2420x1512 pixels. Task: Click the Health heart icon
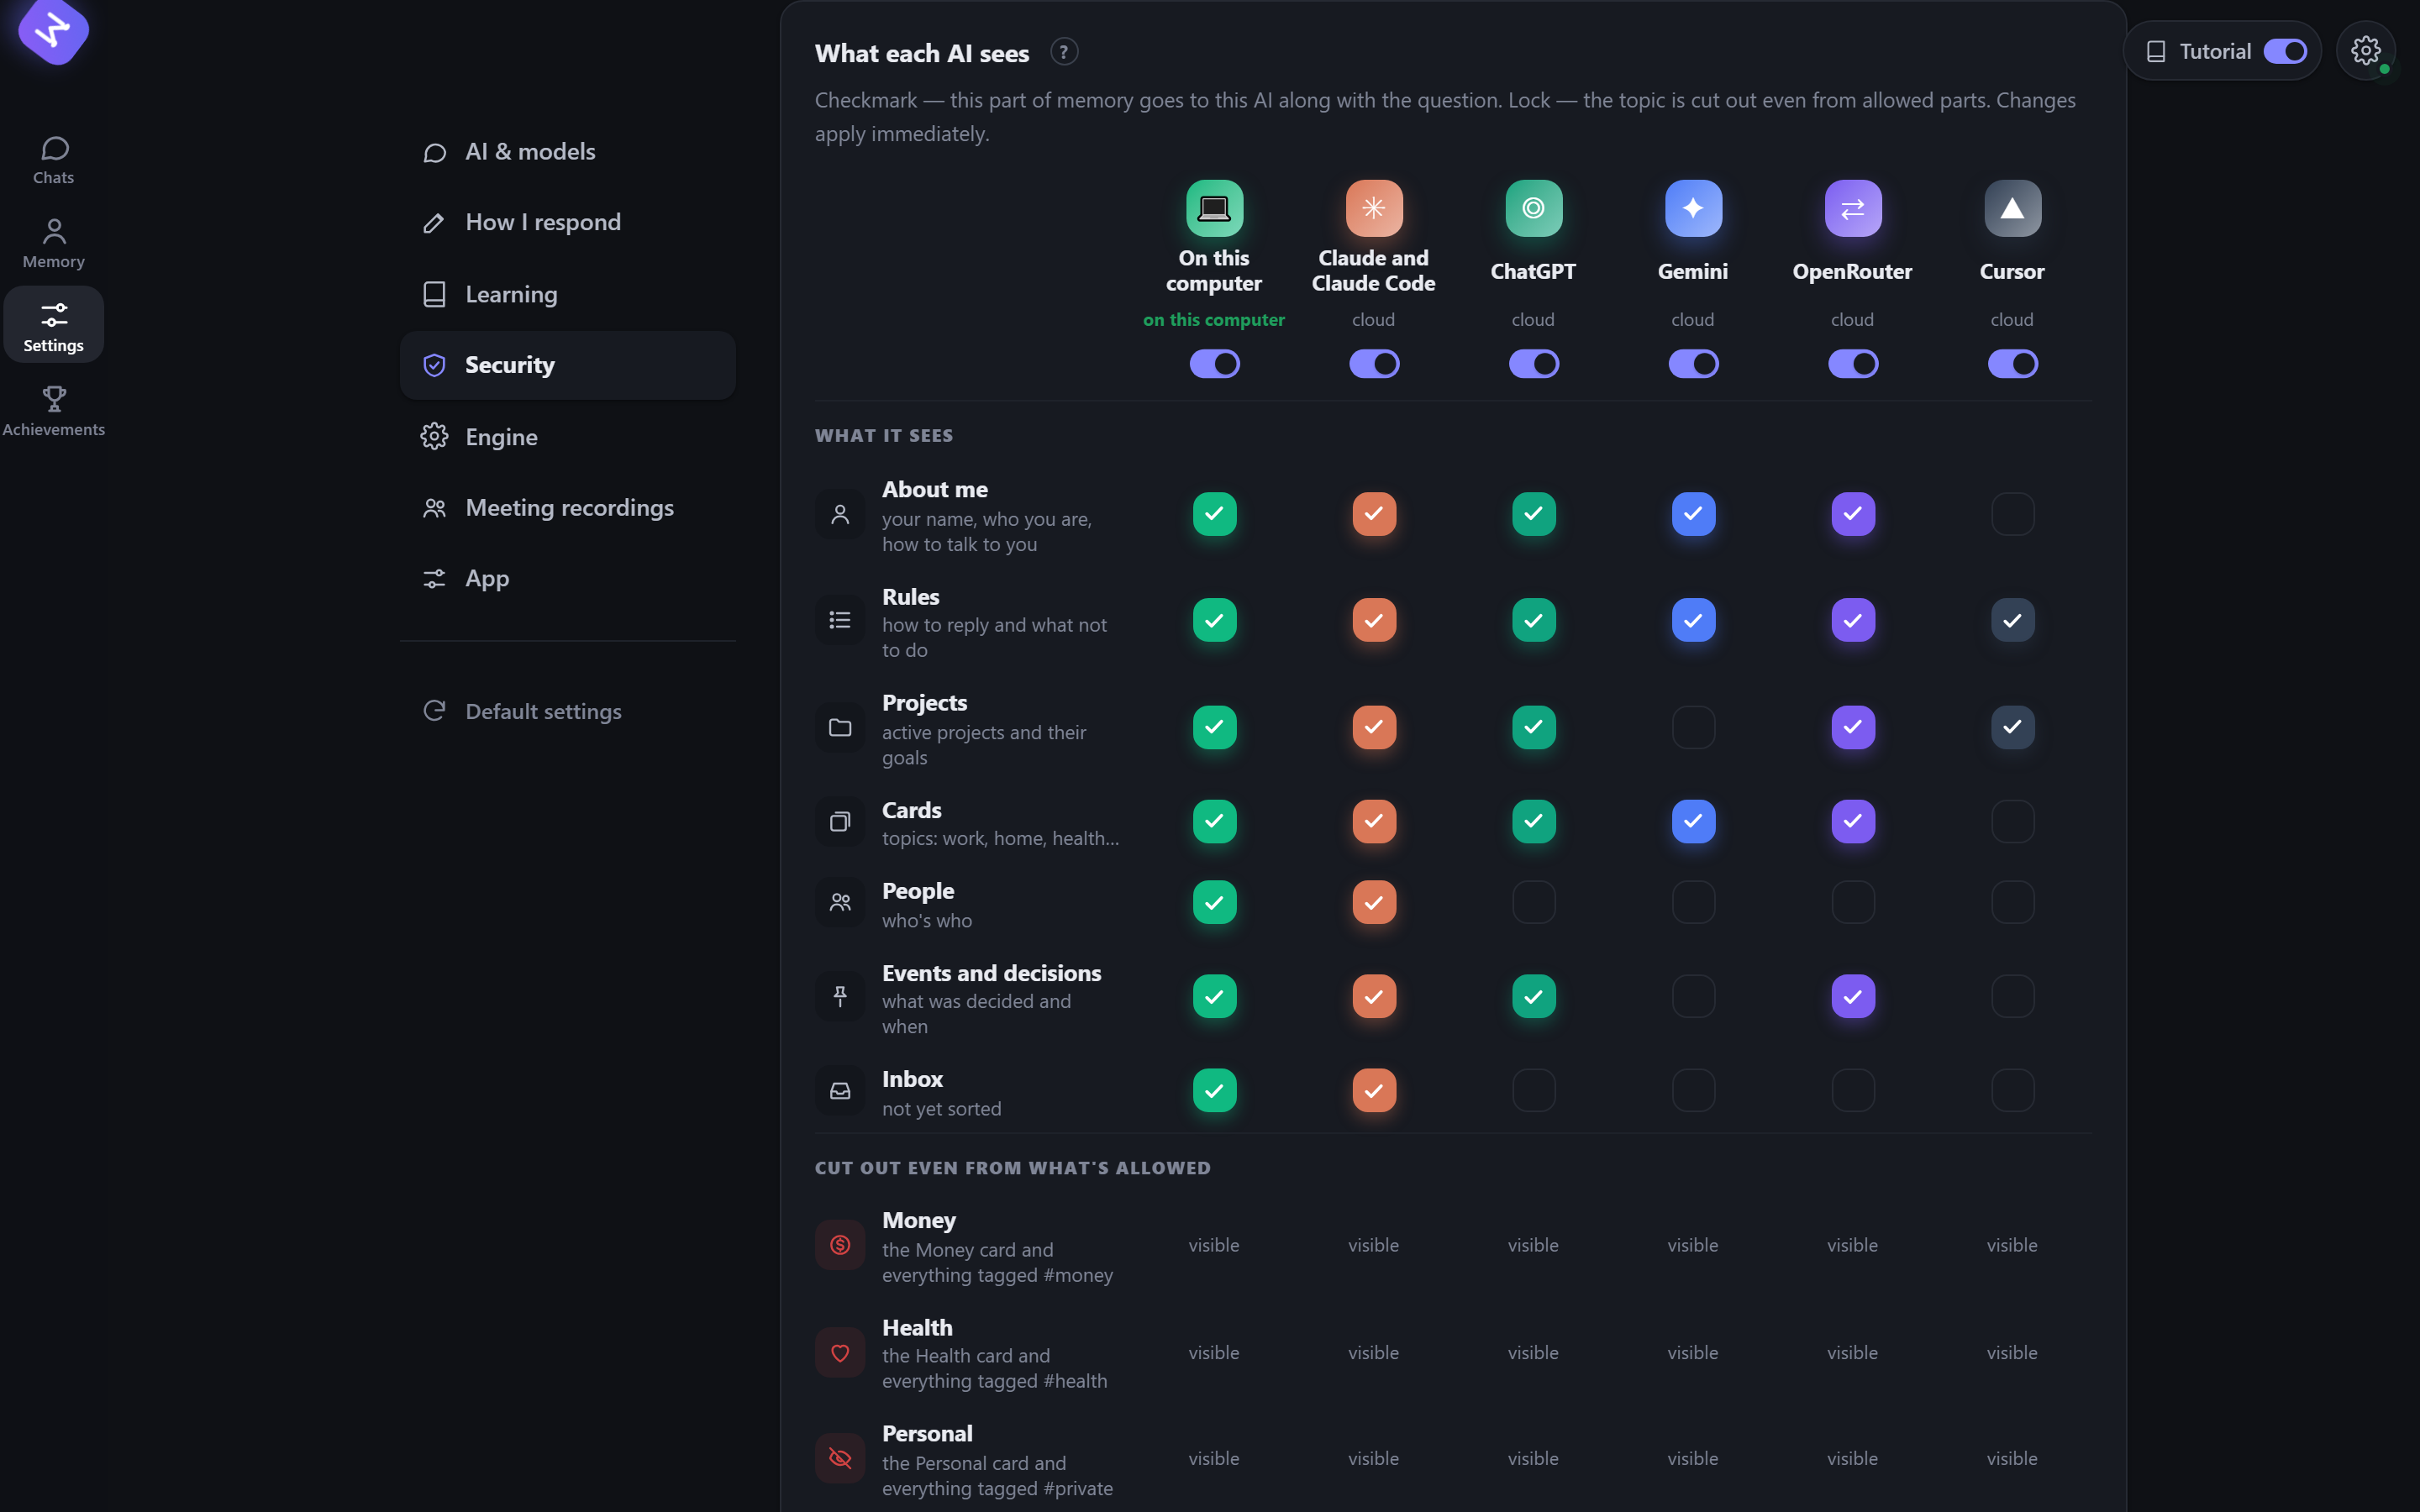840,1353
